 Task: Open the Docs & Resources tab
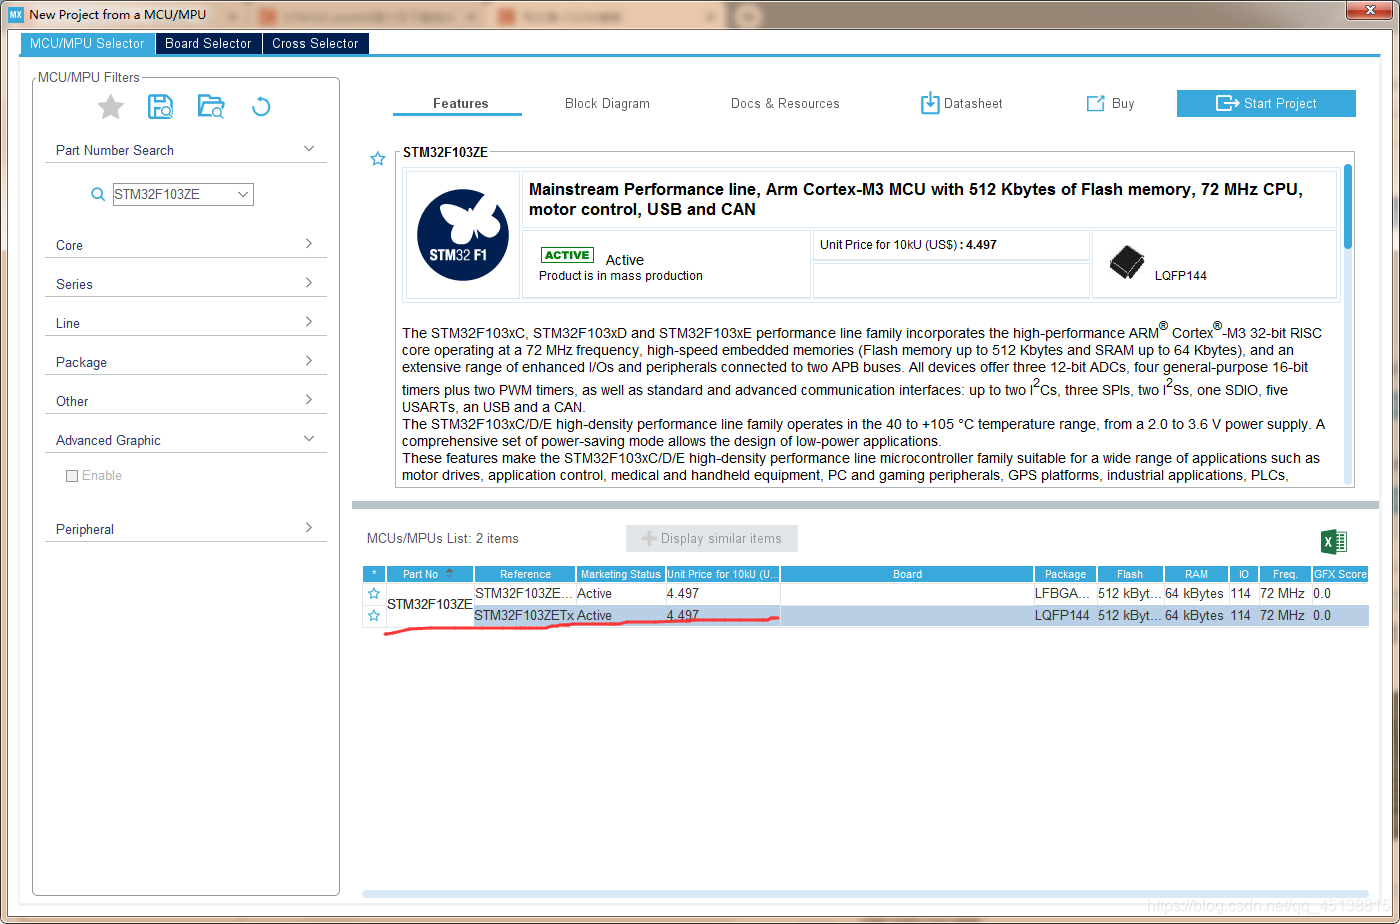click(785, 103)
